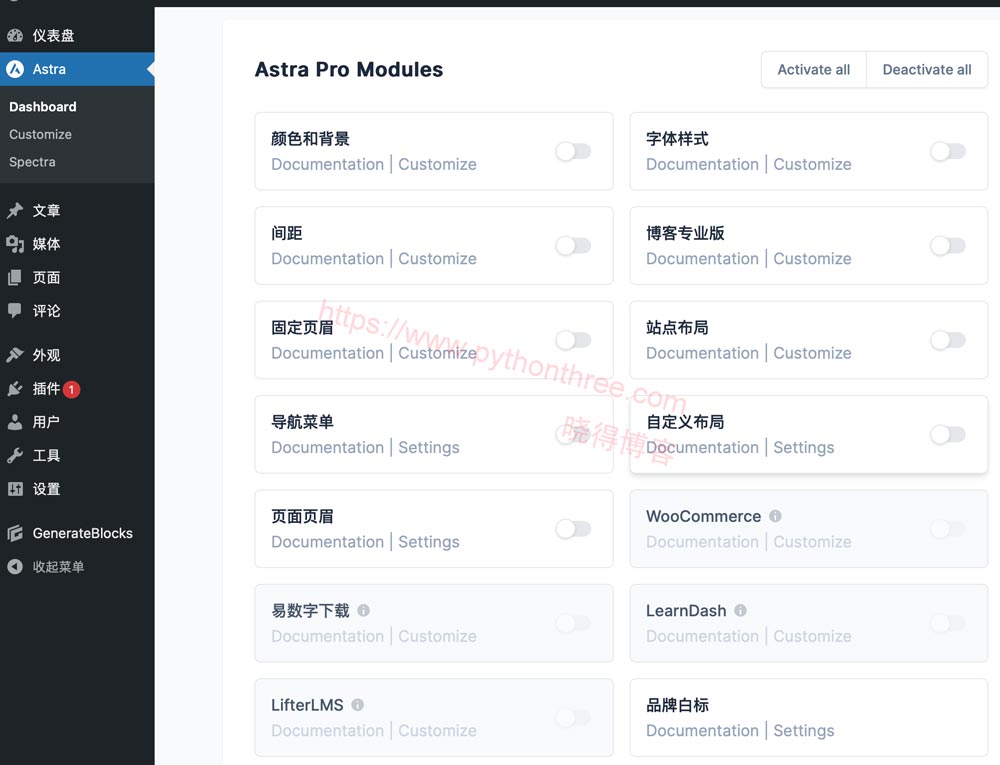Open the Spectra submenu item
Image resolution: width=1000 pixels, height=765 pixels.
[x=32, y=162]
